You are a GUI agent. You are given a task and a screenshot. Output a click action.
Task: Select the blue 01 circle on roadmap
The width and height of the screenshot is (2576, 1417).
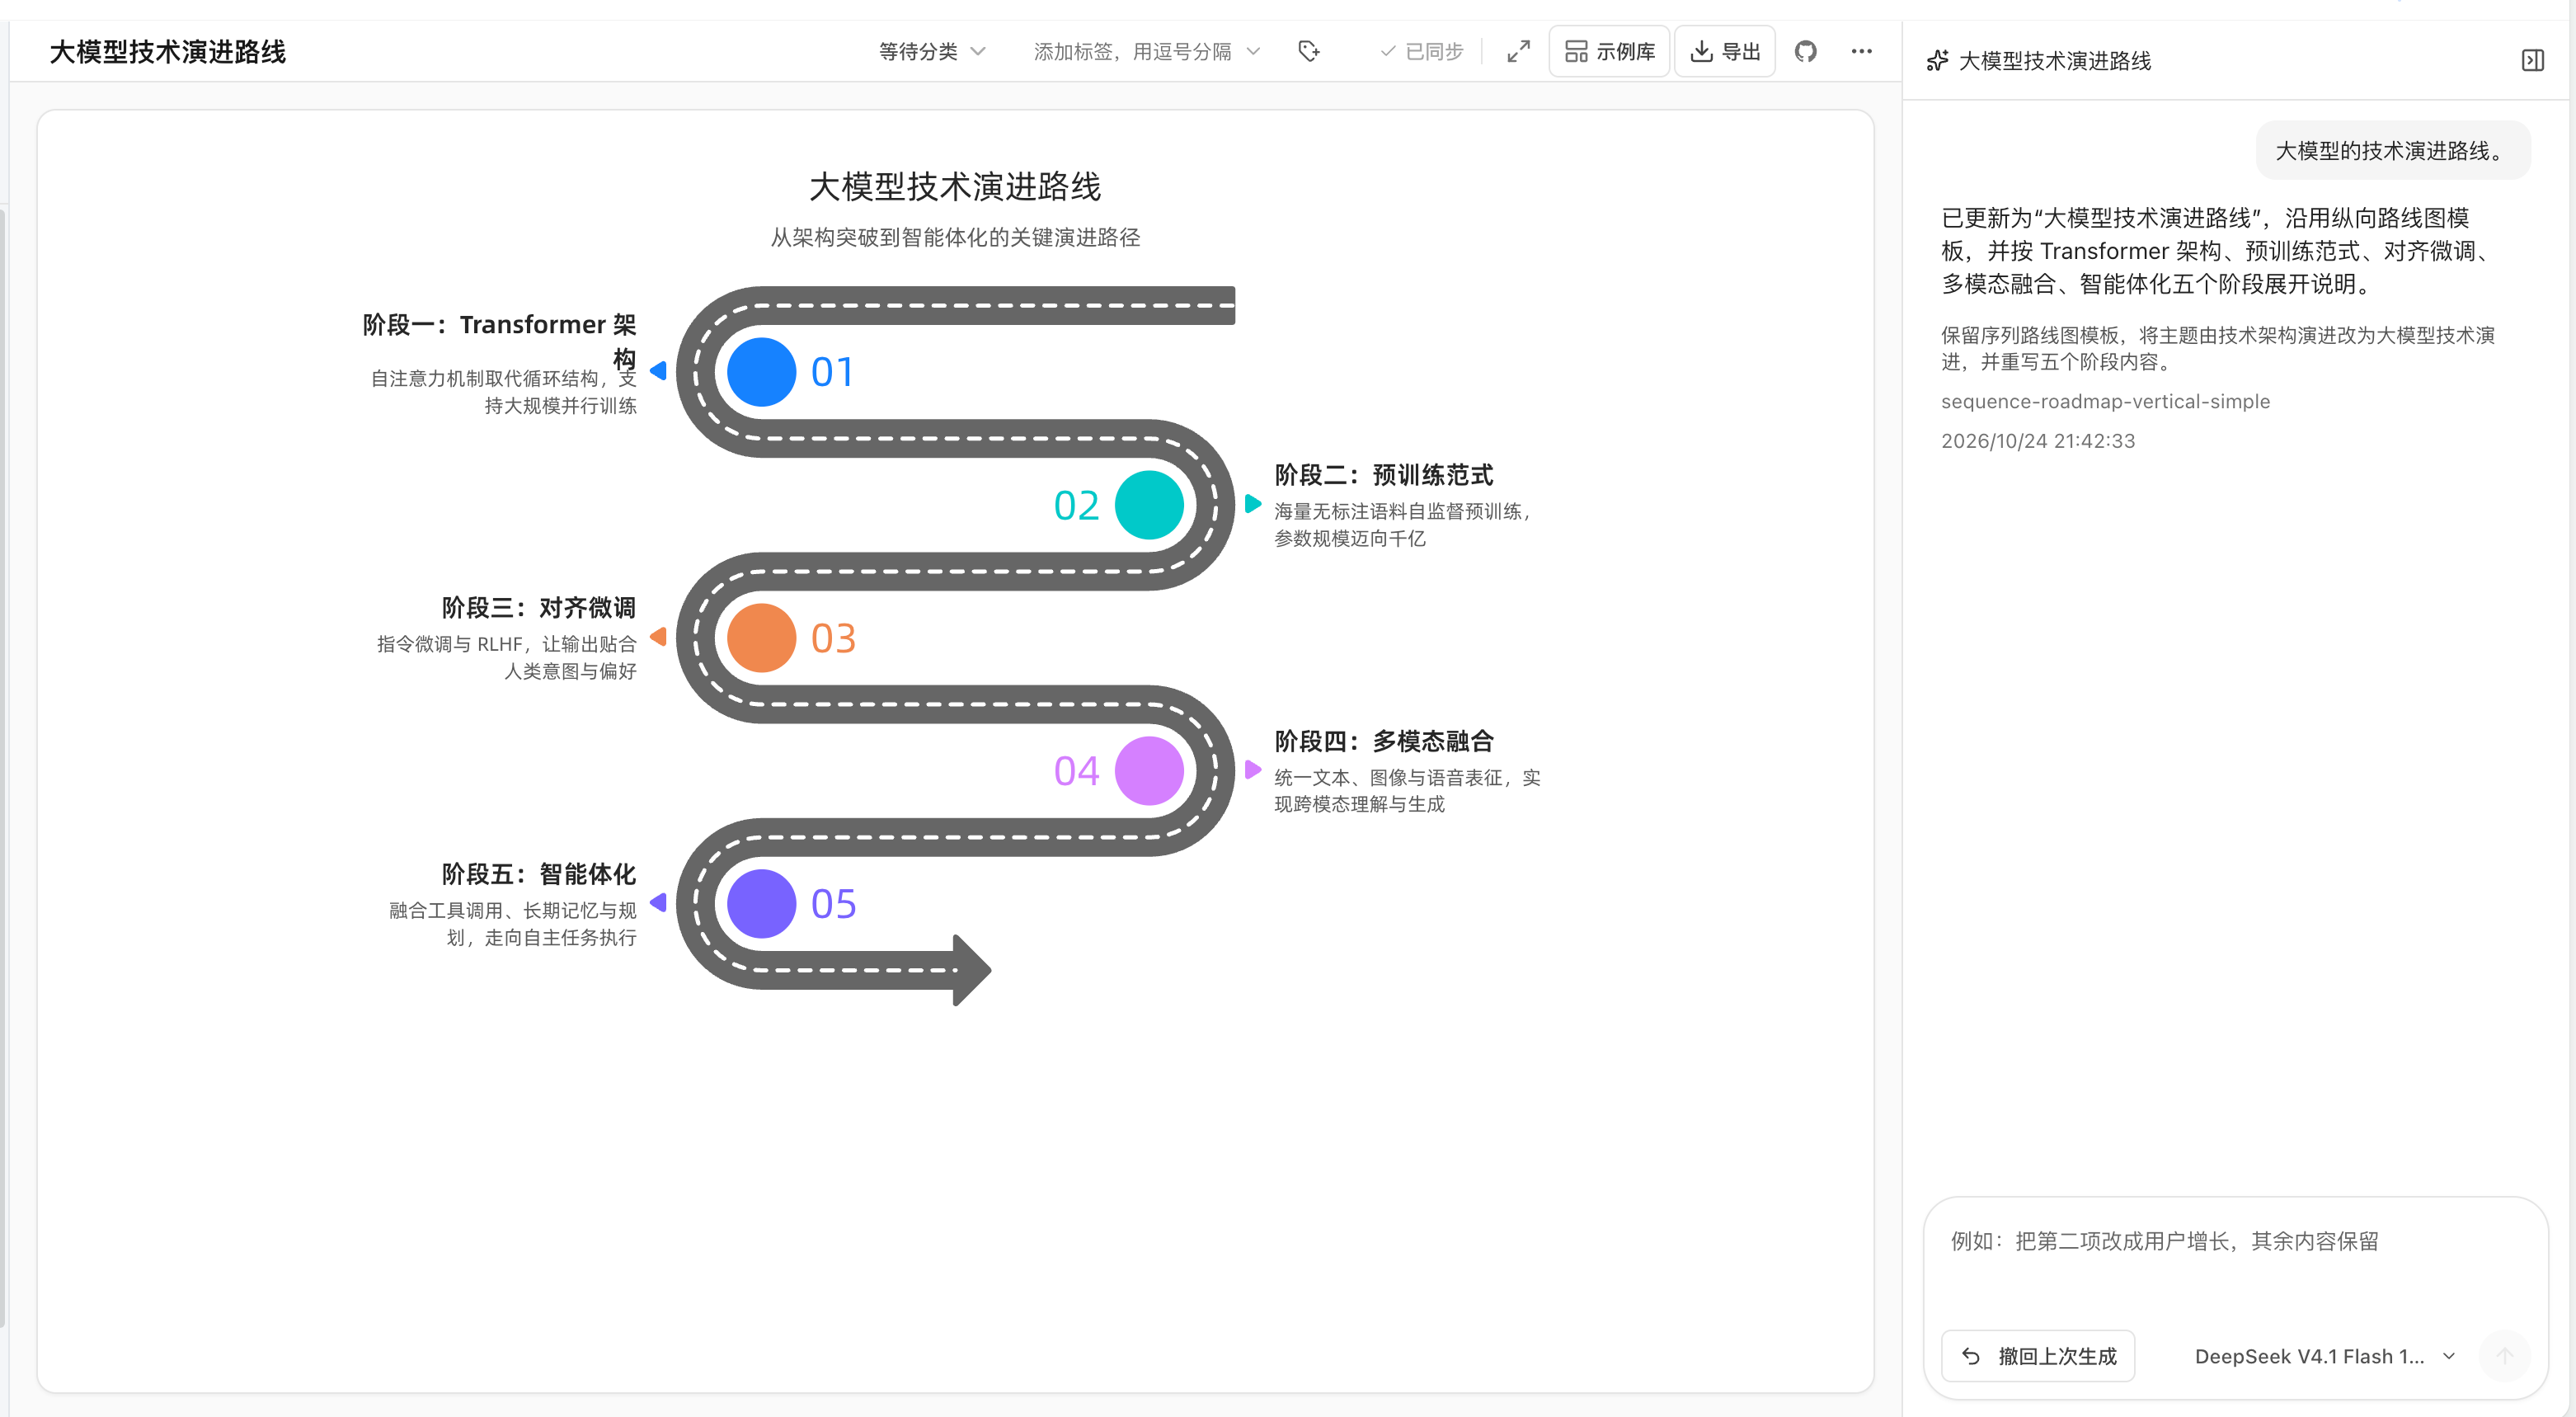click(761, 372)
